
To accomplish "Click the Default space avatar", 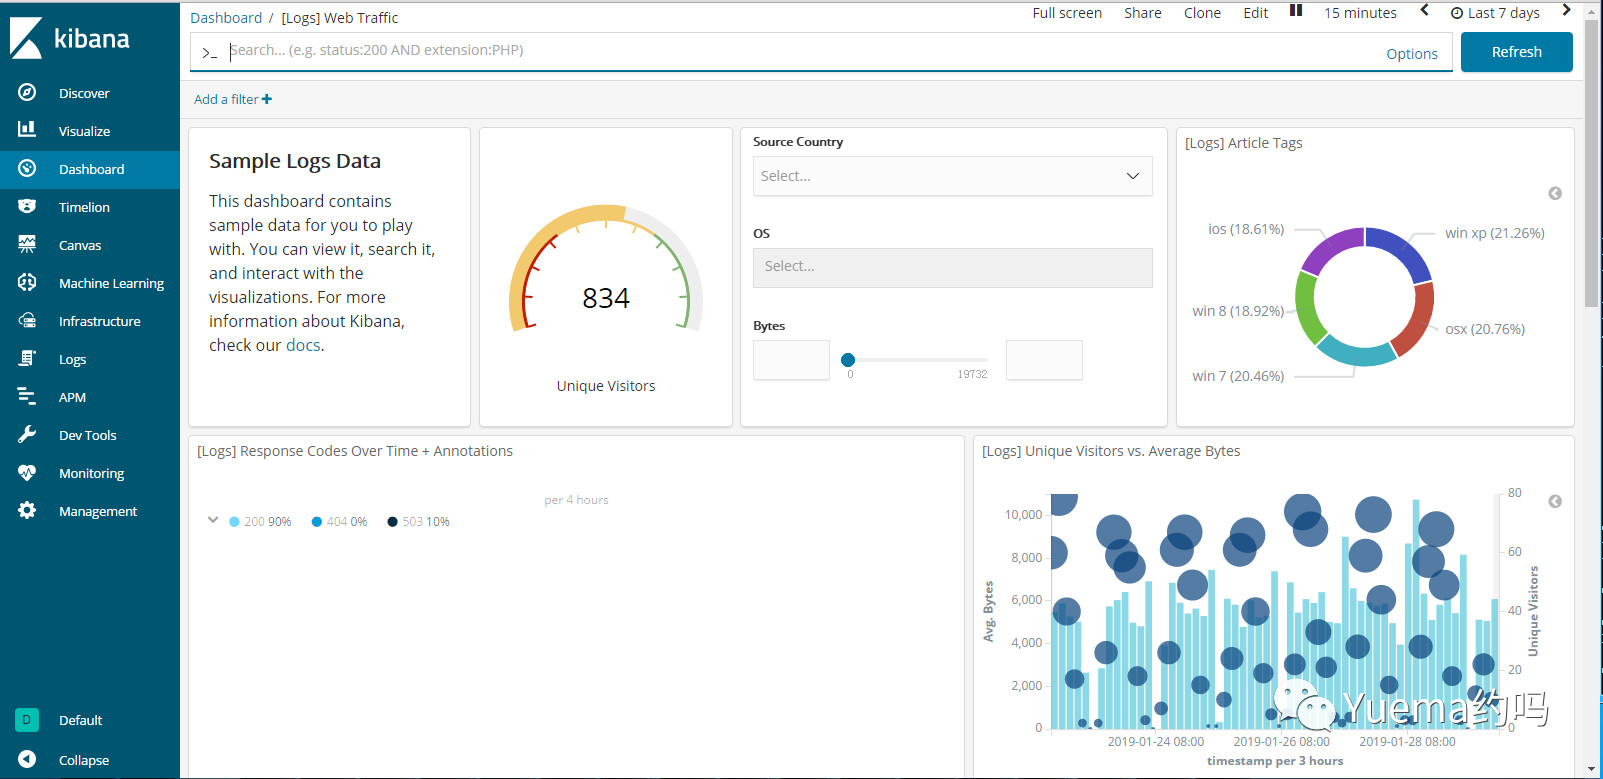I will 27,719.
